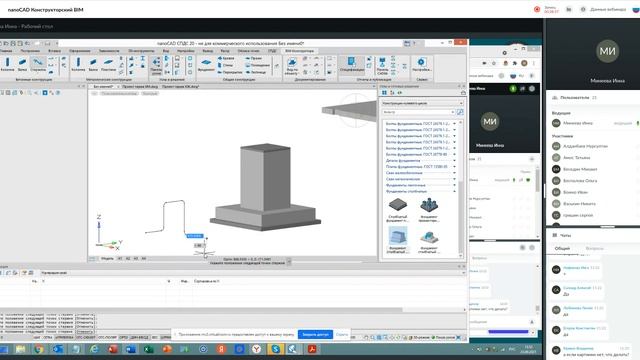The width and height of the screenshot is (640, 360).
Task: Open Adobe Acrobat from the taskbar
Action: (x=312, y=349)
